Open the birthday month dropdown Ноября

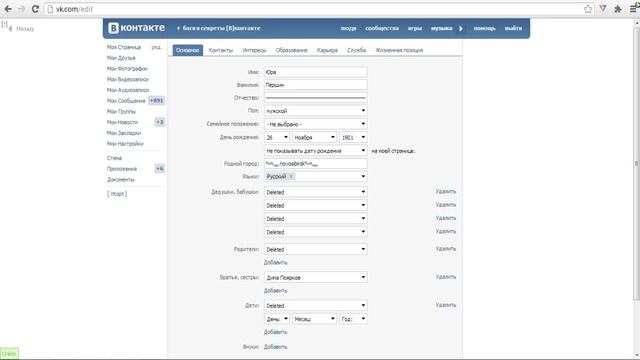[x=314, y=138]
